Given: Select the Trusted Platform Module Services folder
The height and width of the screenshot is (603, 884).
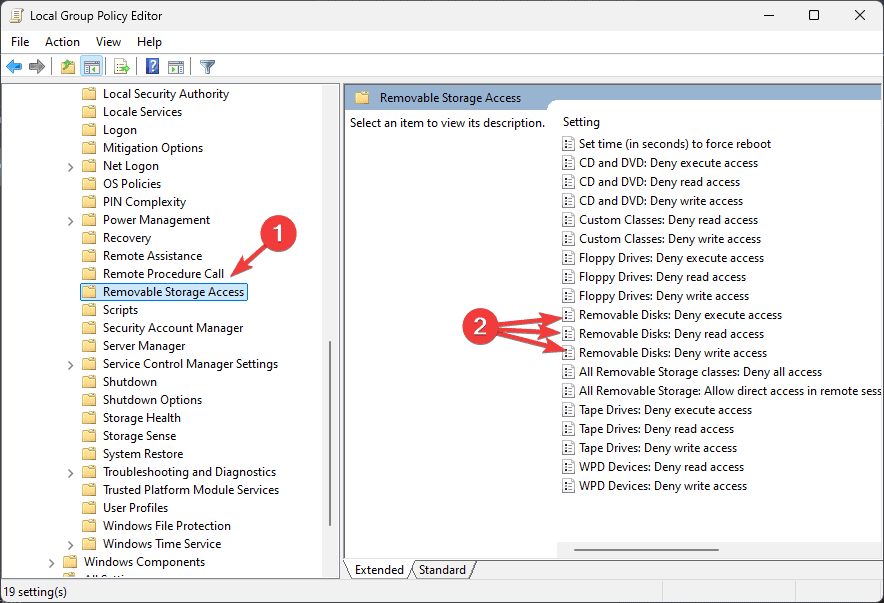Looking at the screenshot, I should pos(191,490).
